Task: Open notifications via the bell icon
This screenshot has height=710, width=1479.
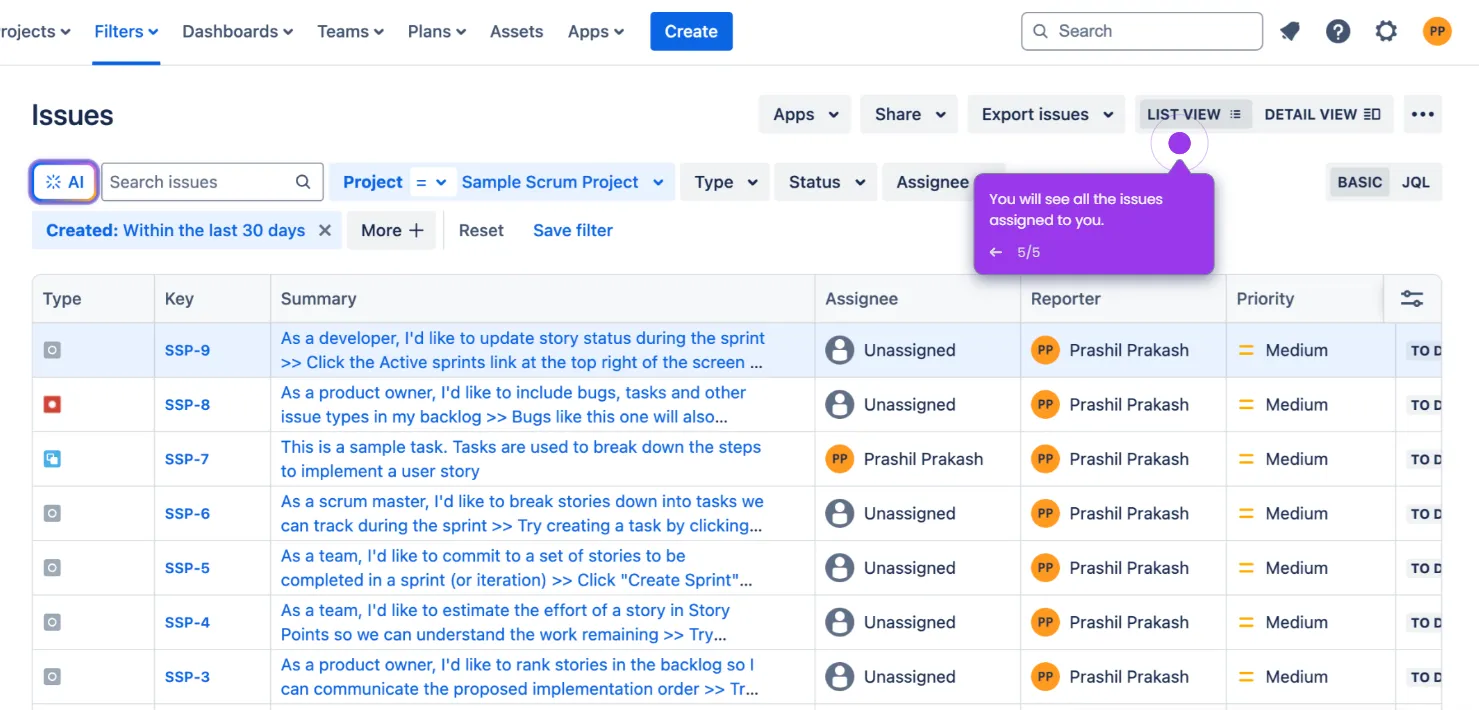Action: 1289,31
